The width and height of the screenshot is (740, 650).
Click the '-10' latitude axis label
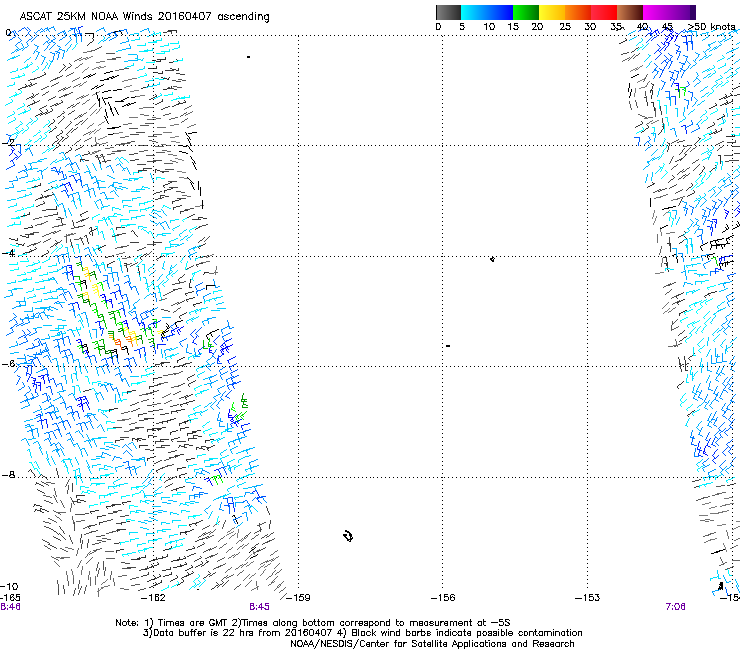(x=9, y=586)
